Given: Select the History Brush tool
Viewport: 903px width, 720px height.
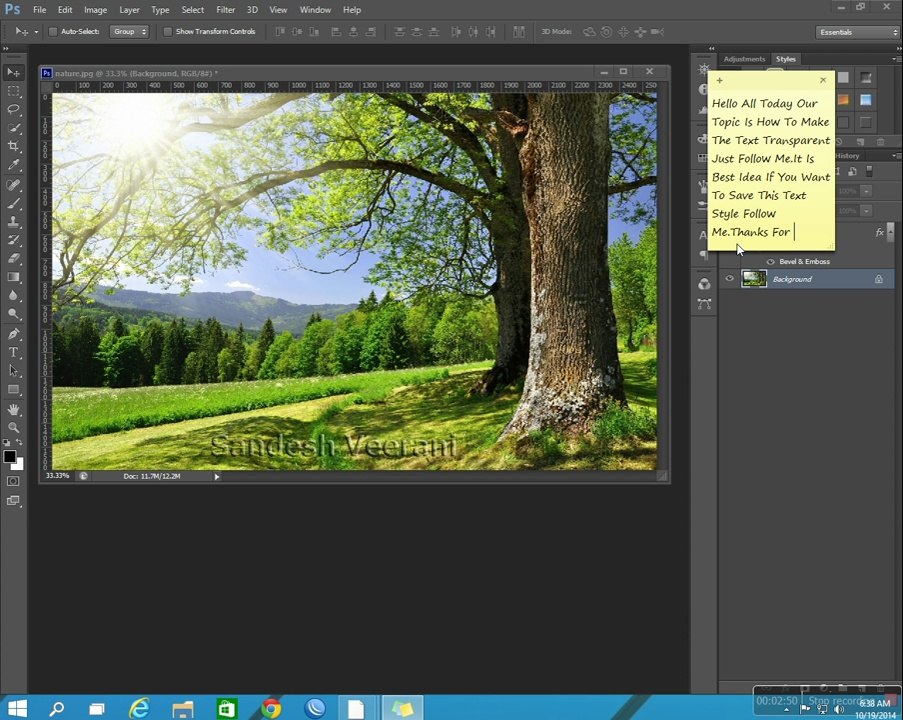Looking at the screenshot, I should pyautogui.click(x=13, y=240).
